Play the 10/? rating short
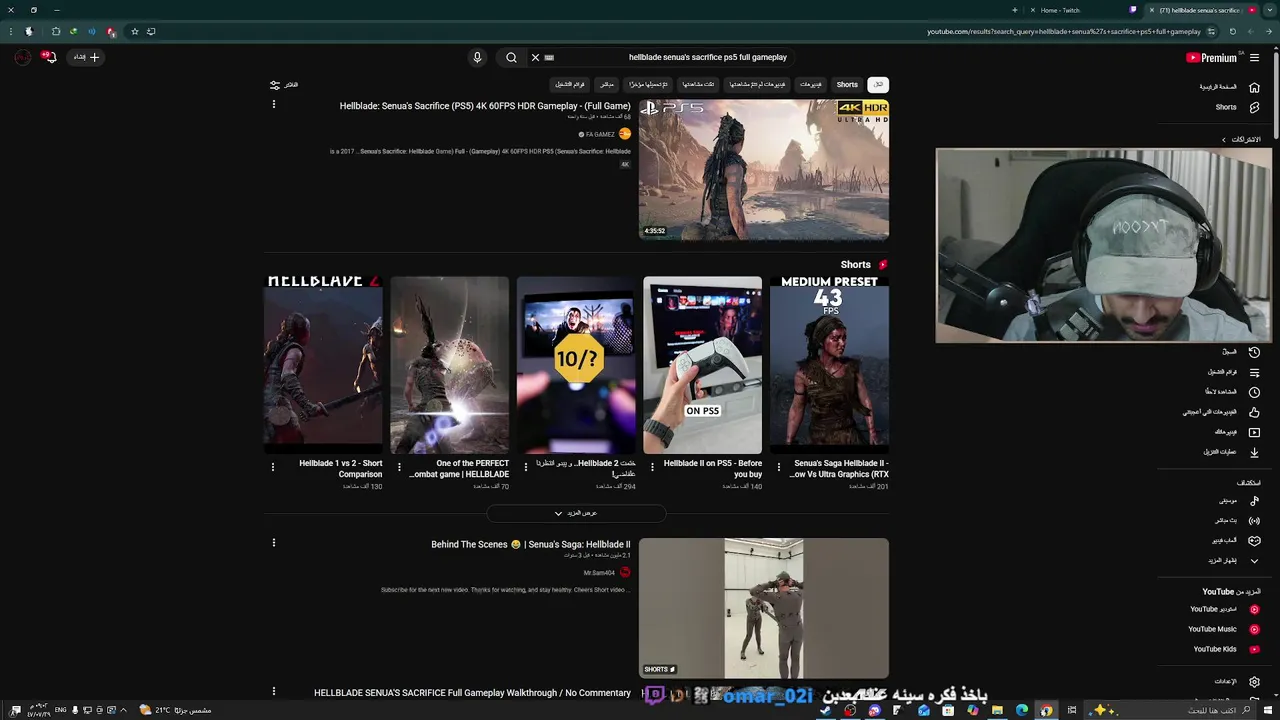The width and height of the screenshot is (1280, 720). [576, 365]
